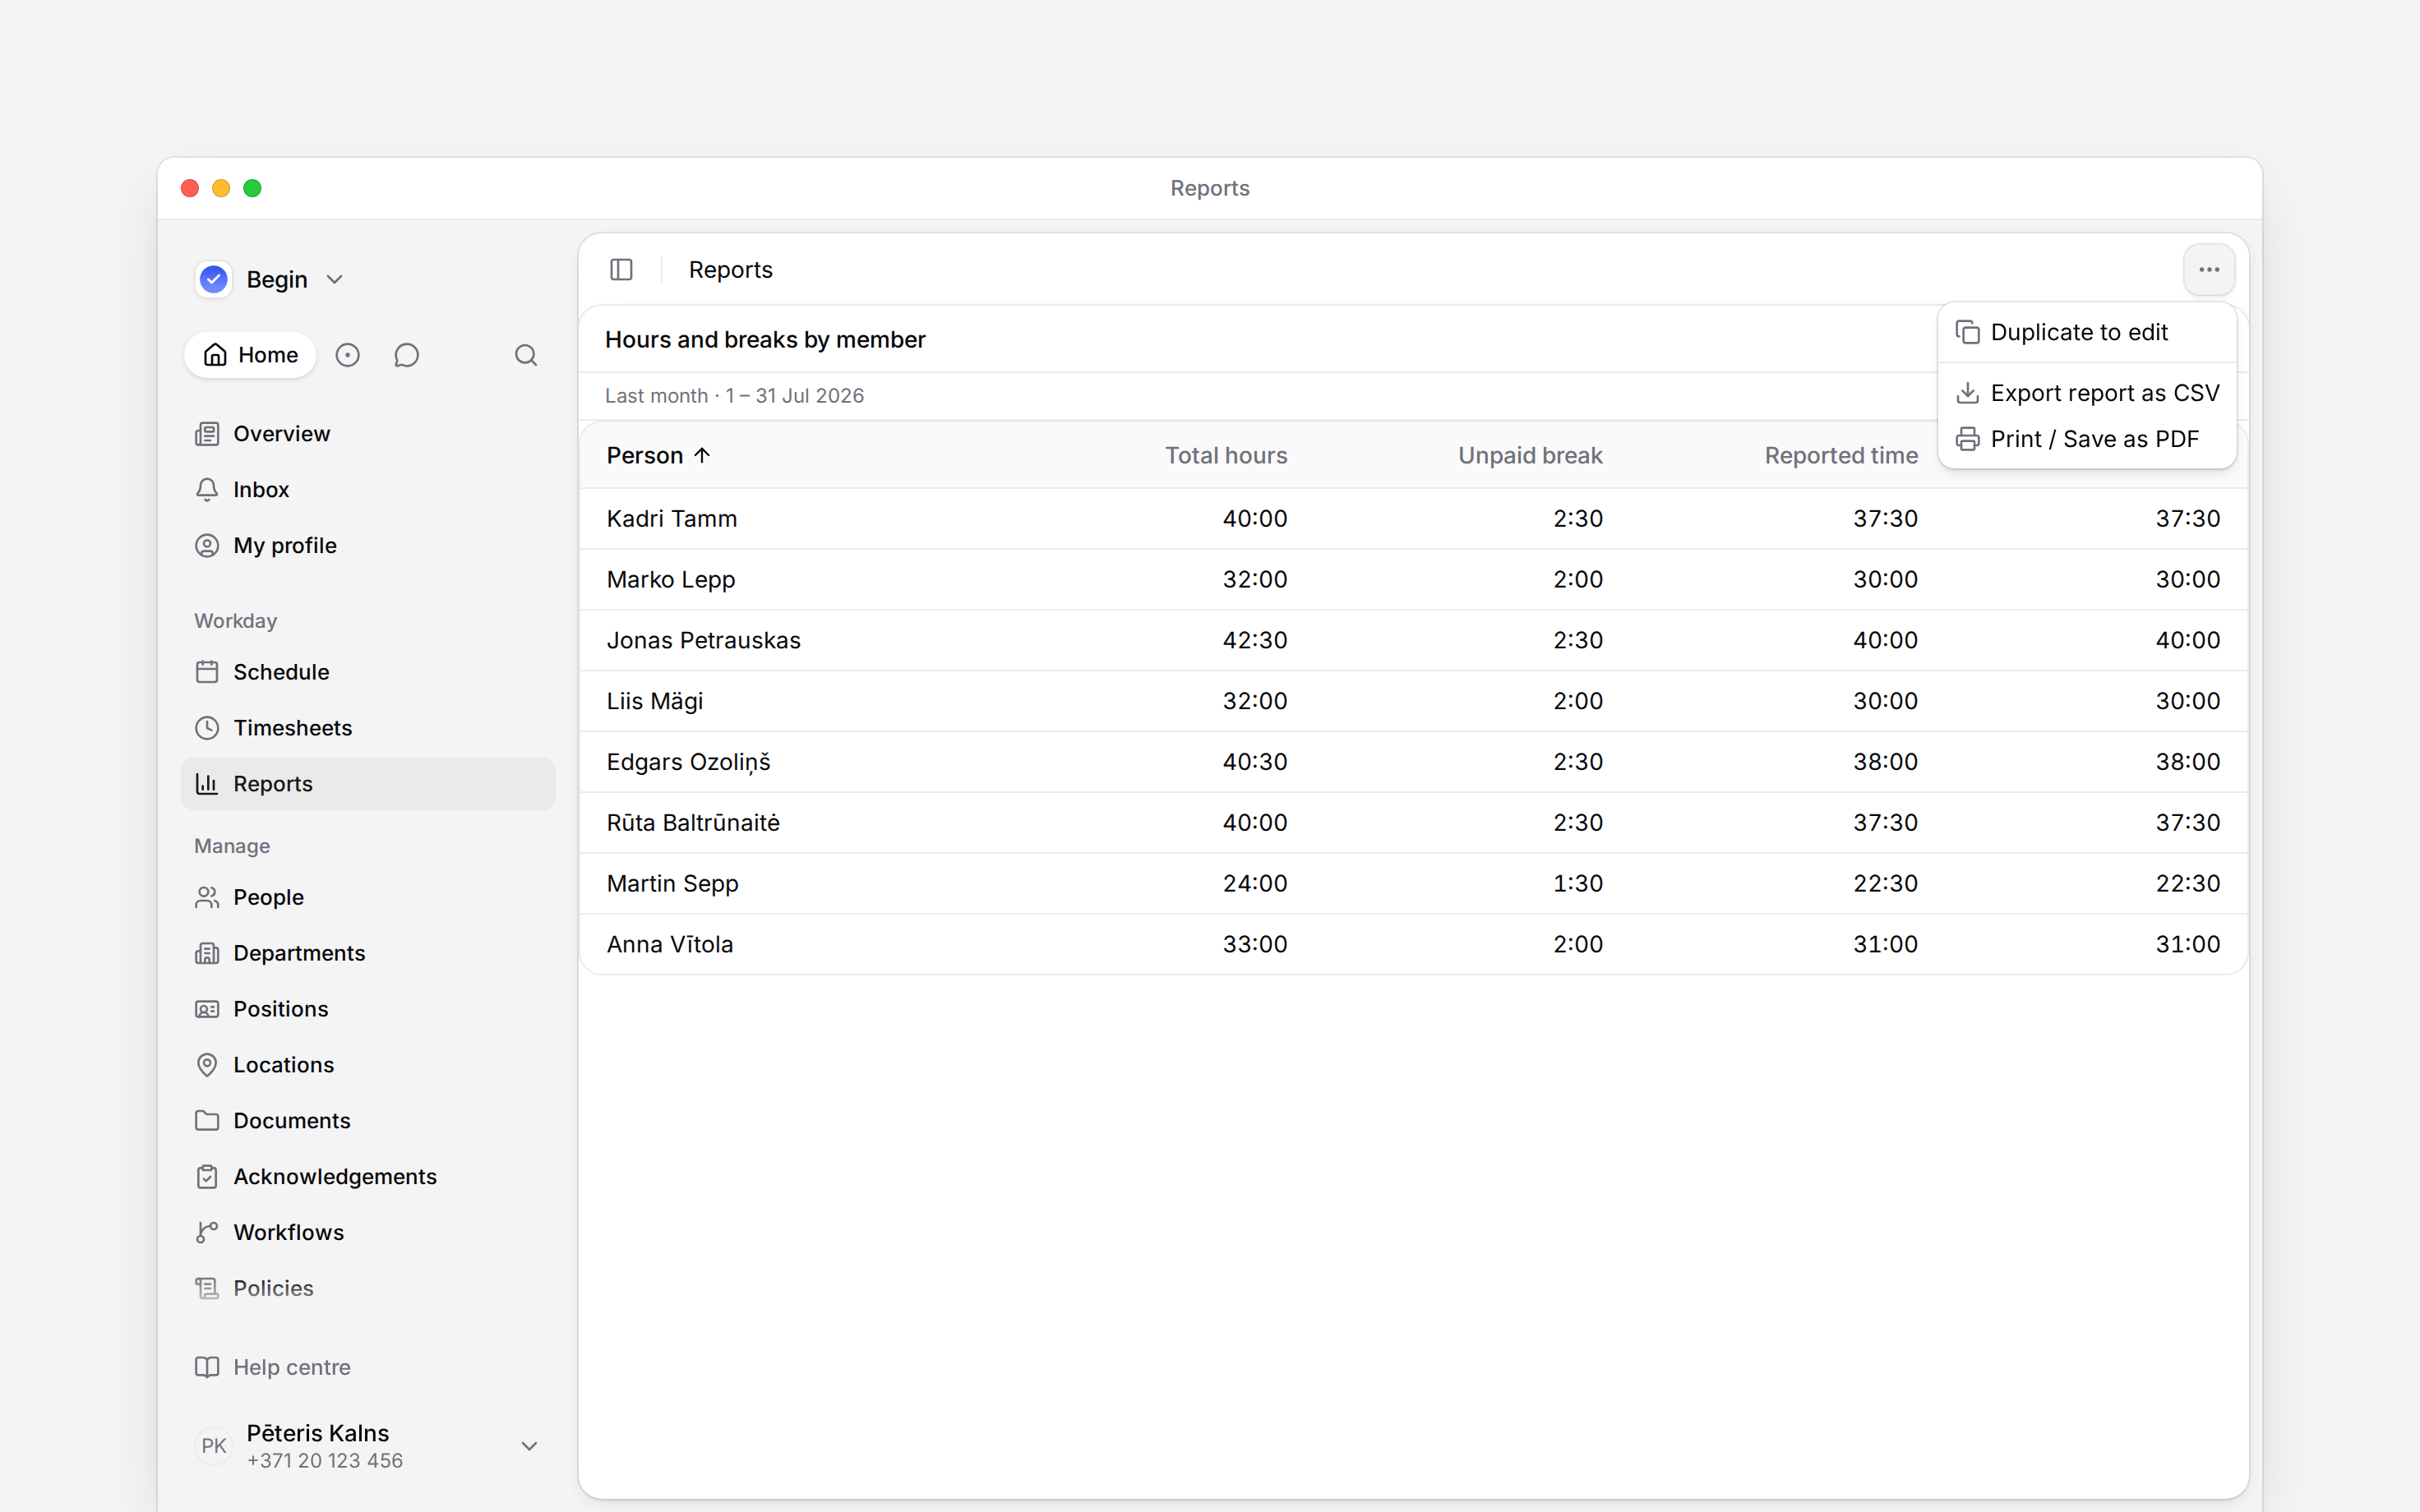This screenshot has height=1512, width=2420.
Task: Click the Documents folder icon
Action: coord(207,1121)
